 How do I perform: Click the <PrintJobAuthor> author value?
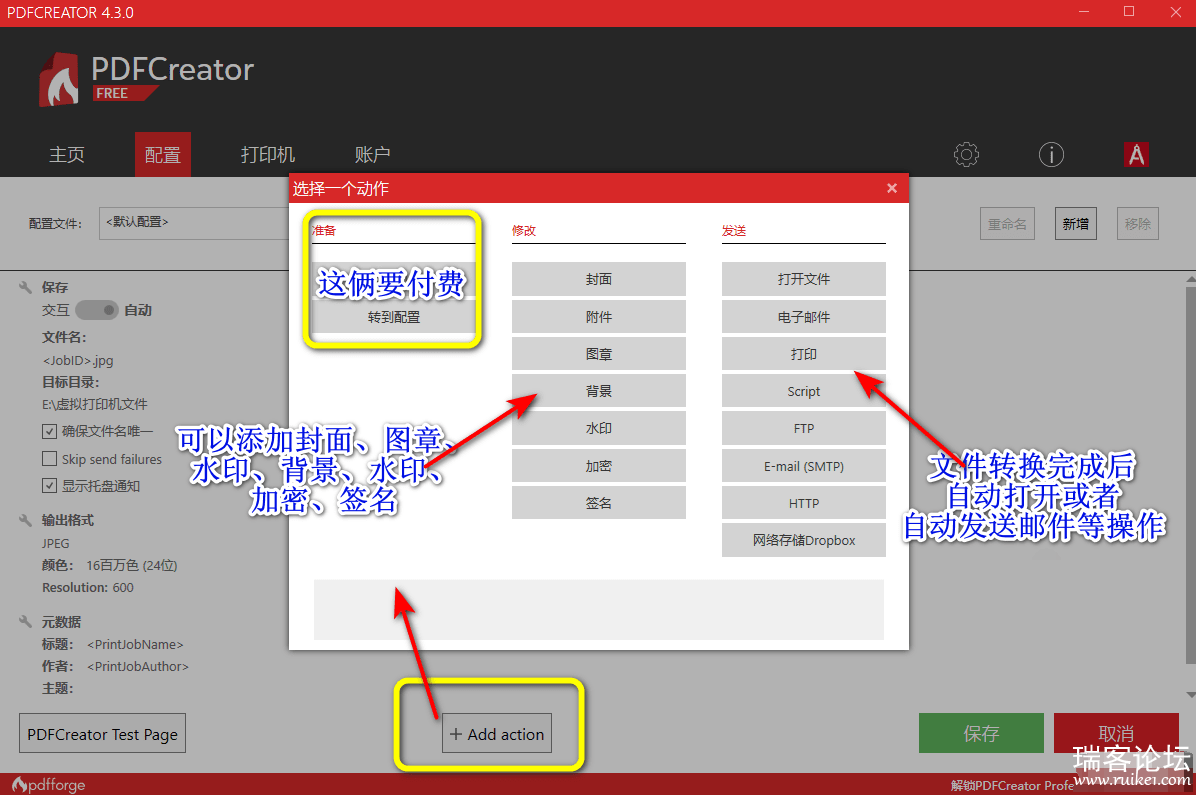pos(137,666)
